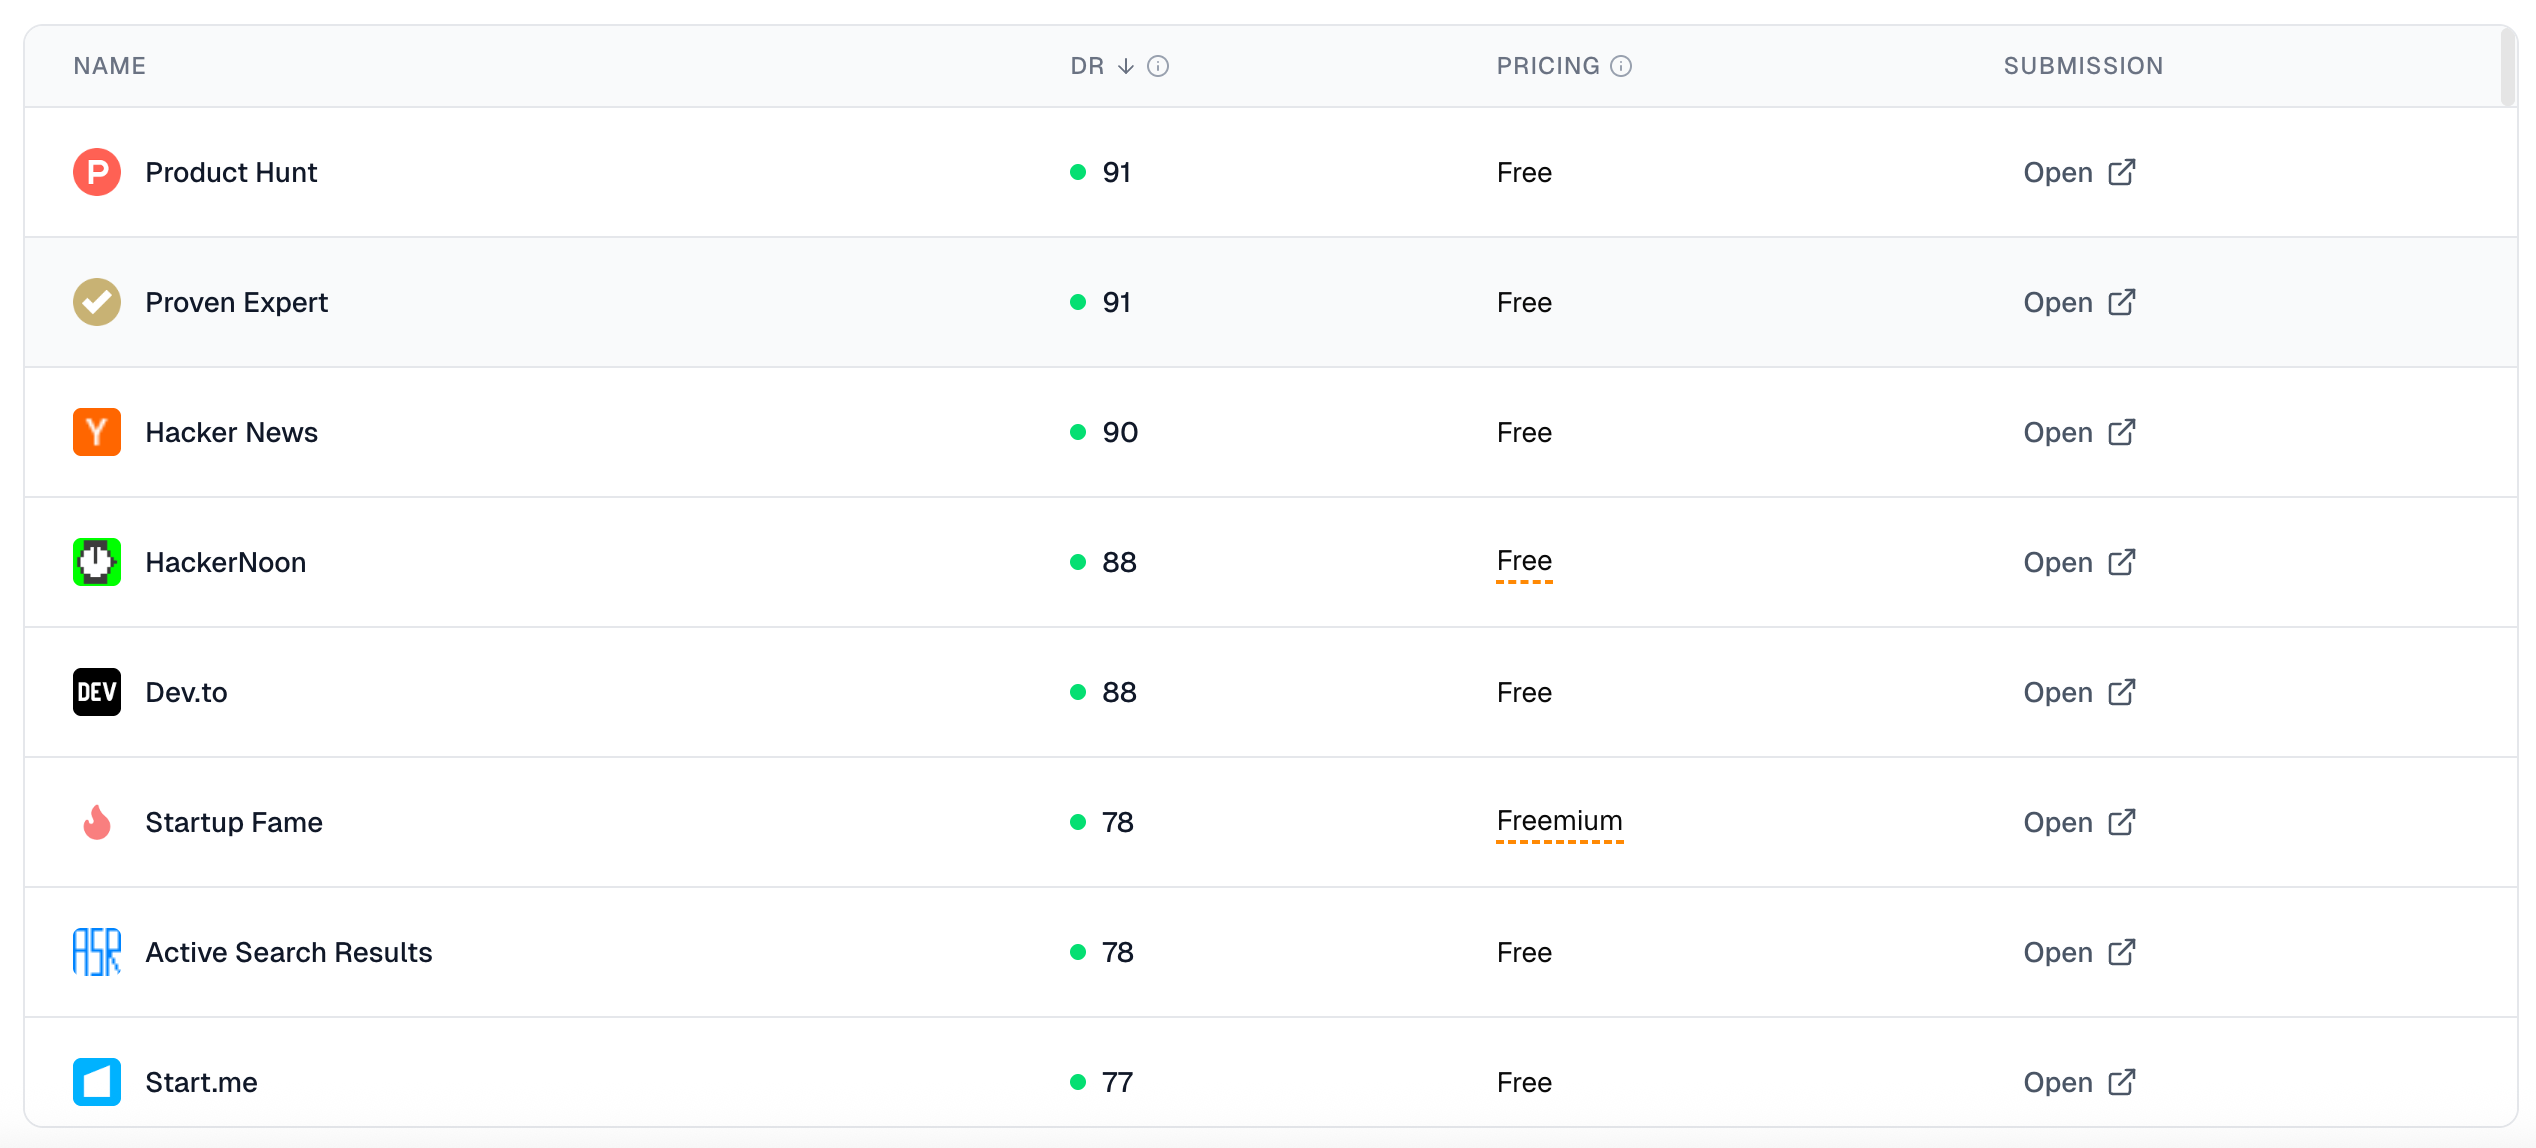Click the Product Hunt logo icon
Screen dimensions: 2536x1148
click(x=97, y=172)
